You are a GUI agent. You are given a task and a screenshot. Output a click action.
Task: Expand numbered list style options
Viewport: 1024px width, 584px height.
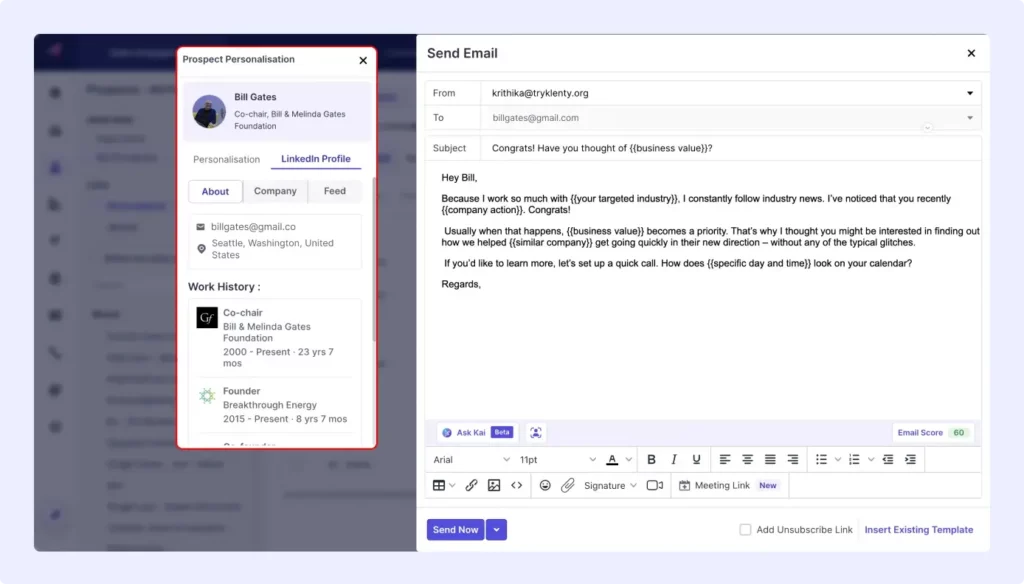coord(871,459)
